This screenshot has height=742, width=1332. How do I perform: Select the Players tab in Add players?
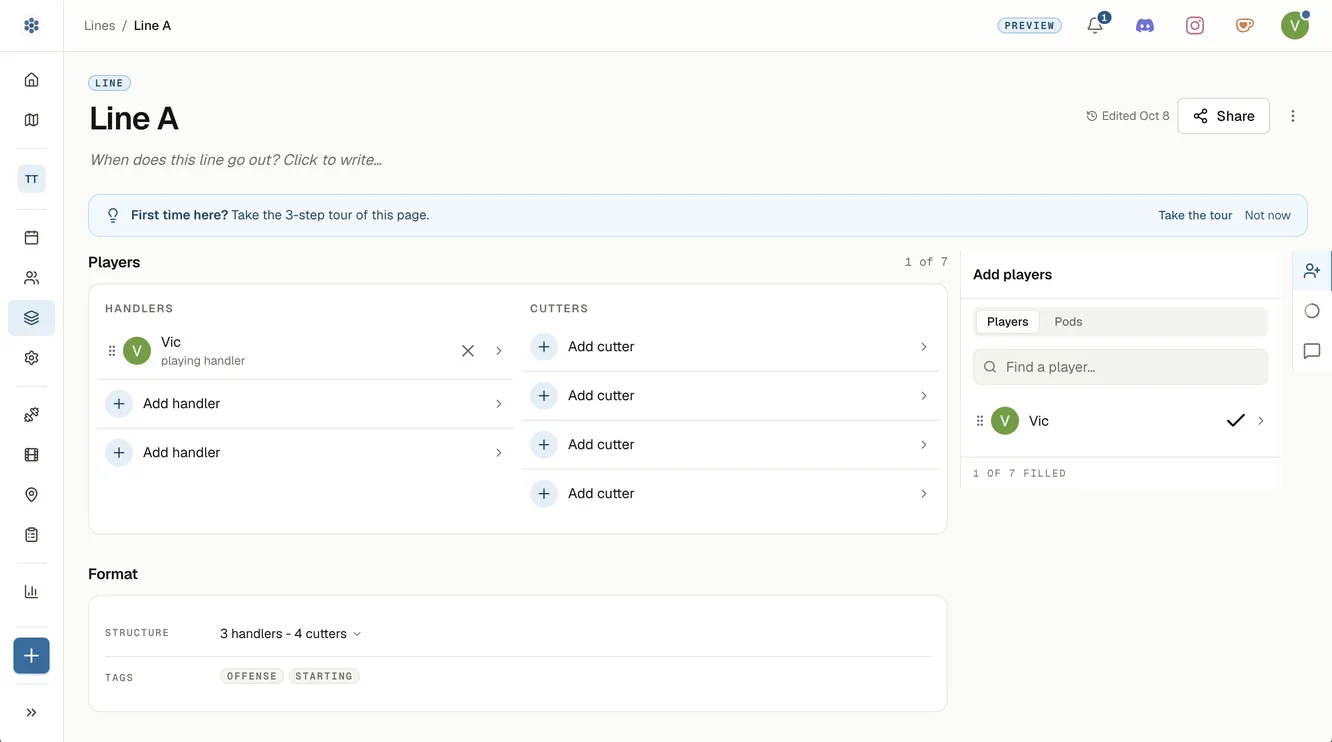point(1007,322)
